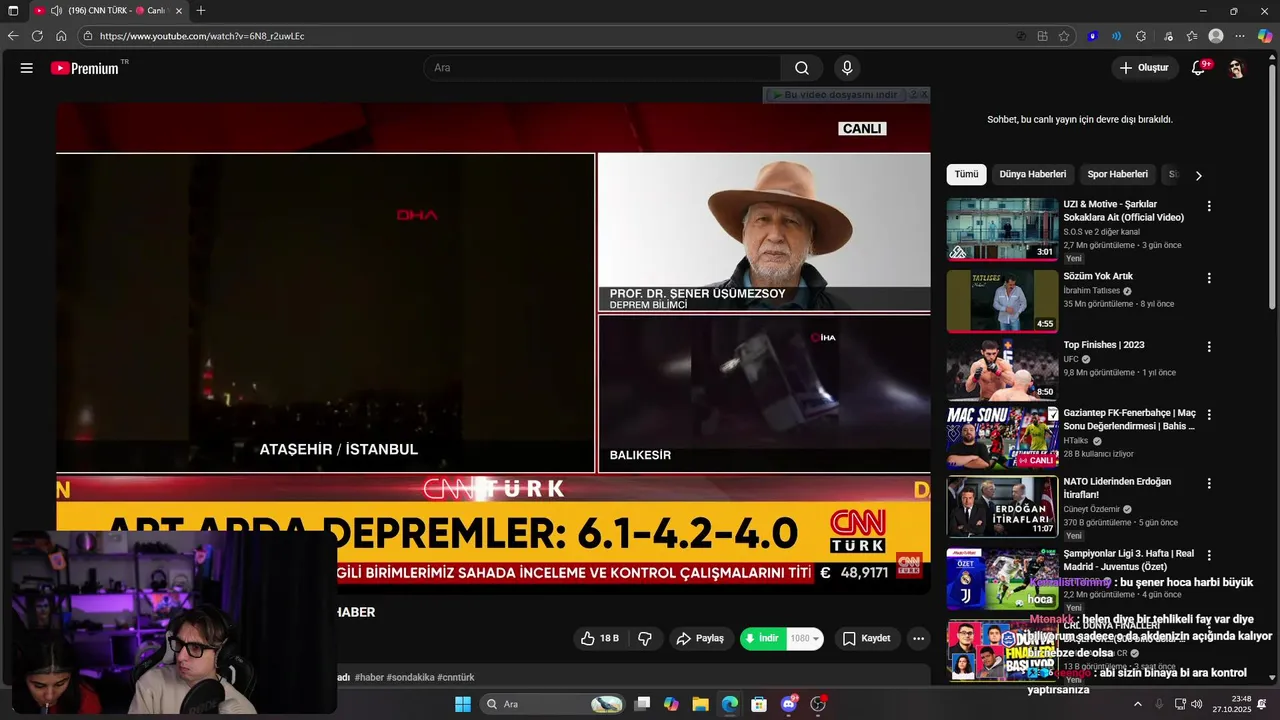This screenshot has height=720, width=1280.
Task: Click the browser back arrow
Action: (13, 36)
